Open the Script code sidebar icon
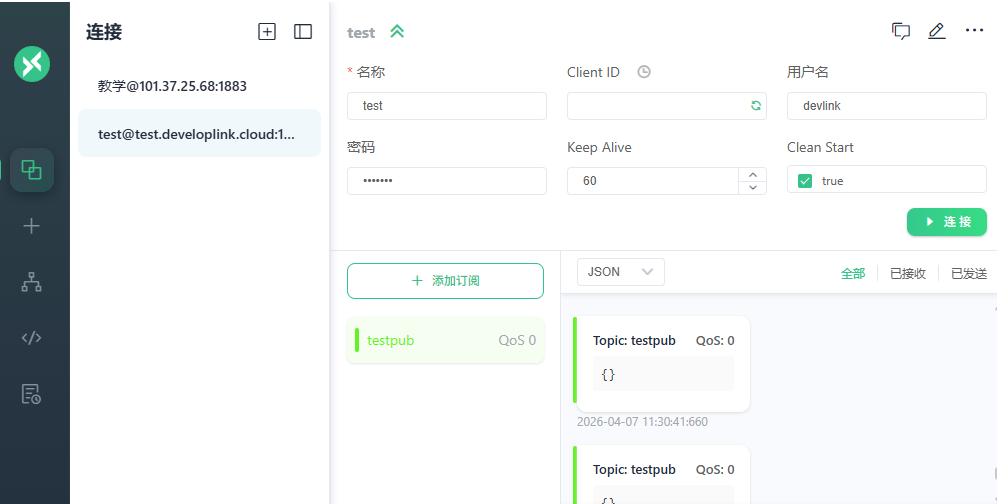 click(x=31, y=337)
